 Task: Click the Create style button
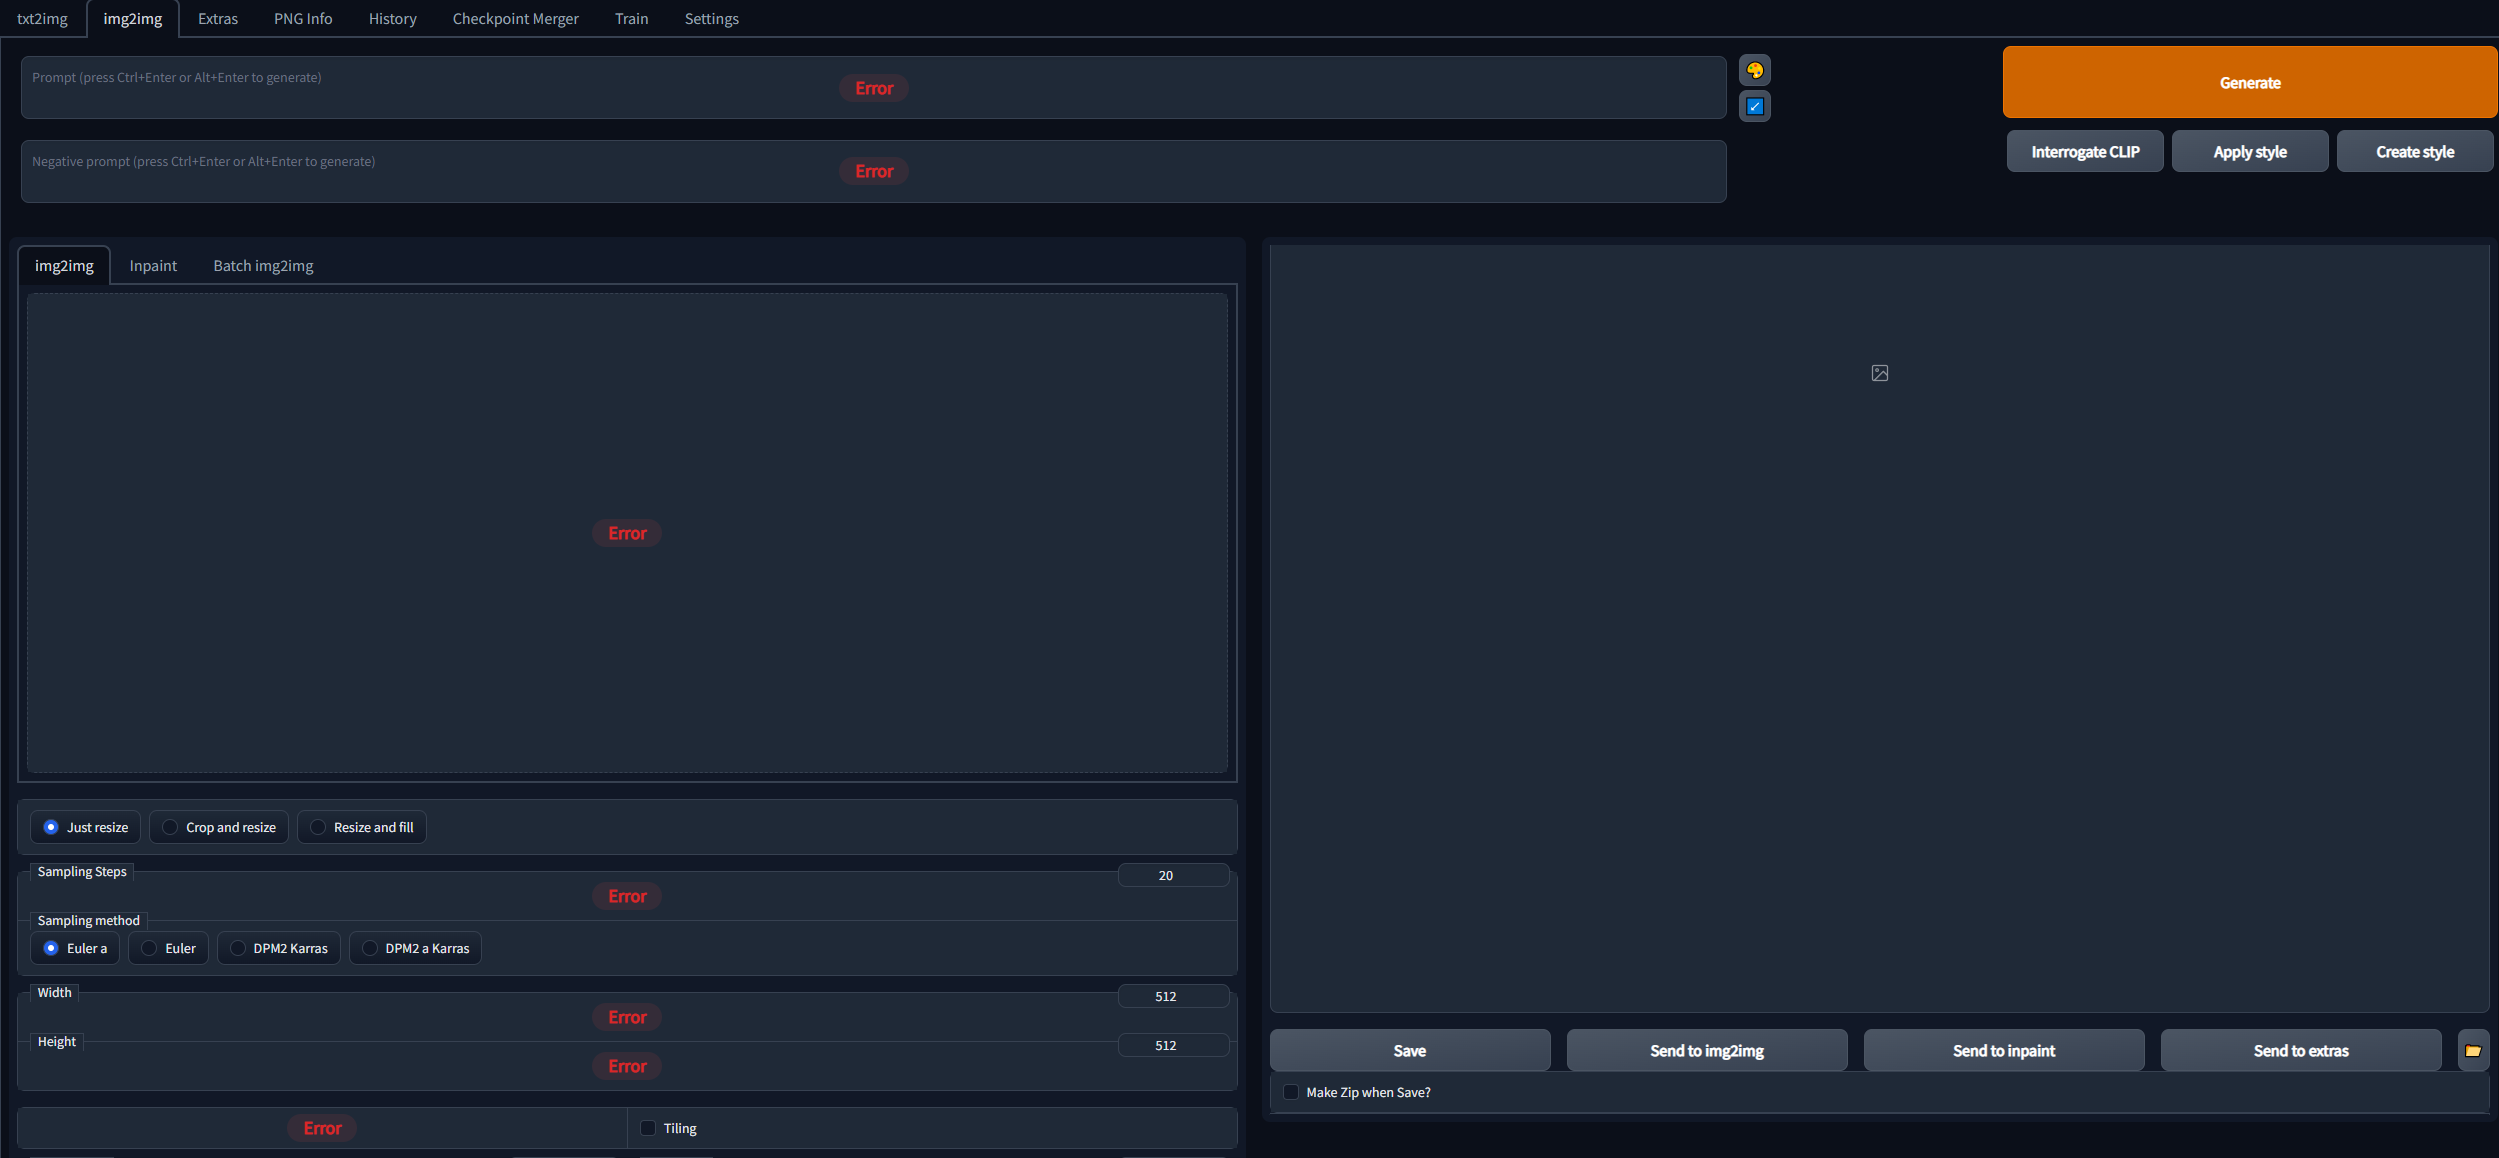2413,151
